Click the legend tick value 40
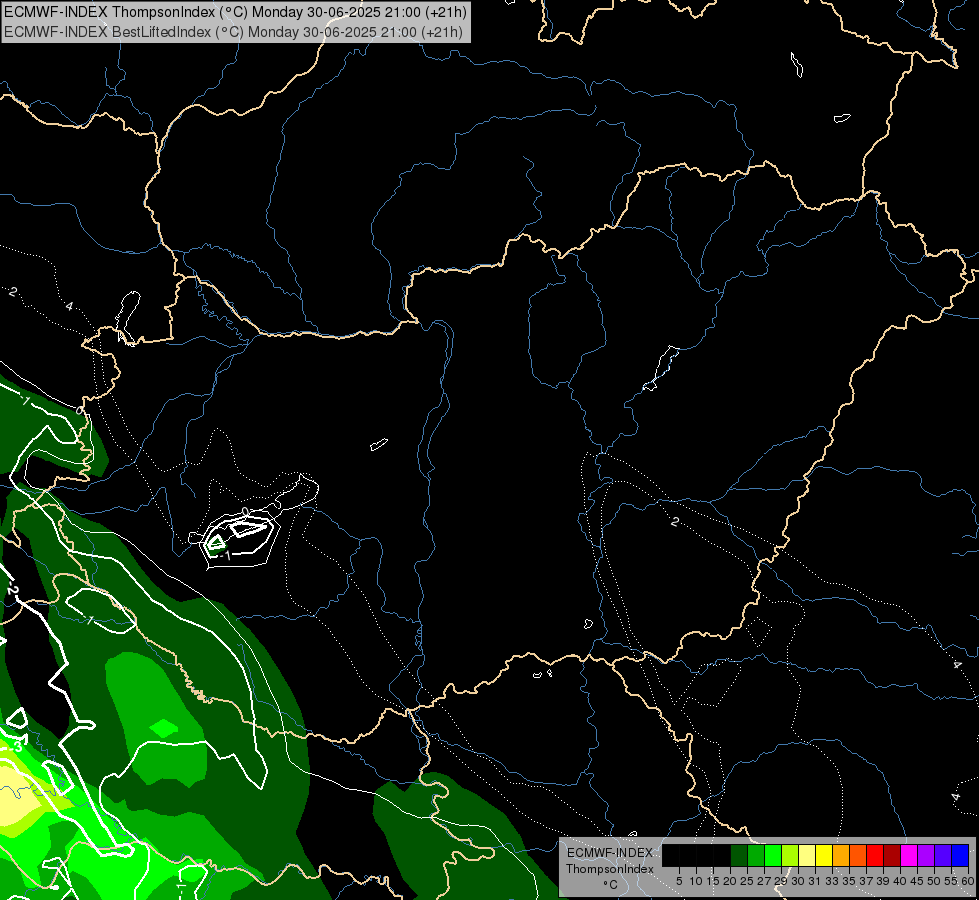Viewport: 979px width, 900px height. pyautogui.click(x=900, y=881)
